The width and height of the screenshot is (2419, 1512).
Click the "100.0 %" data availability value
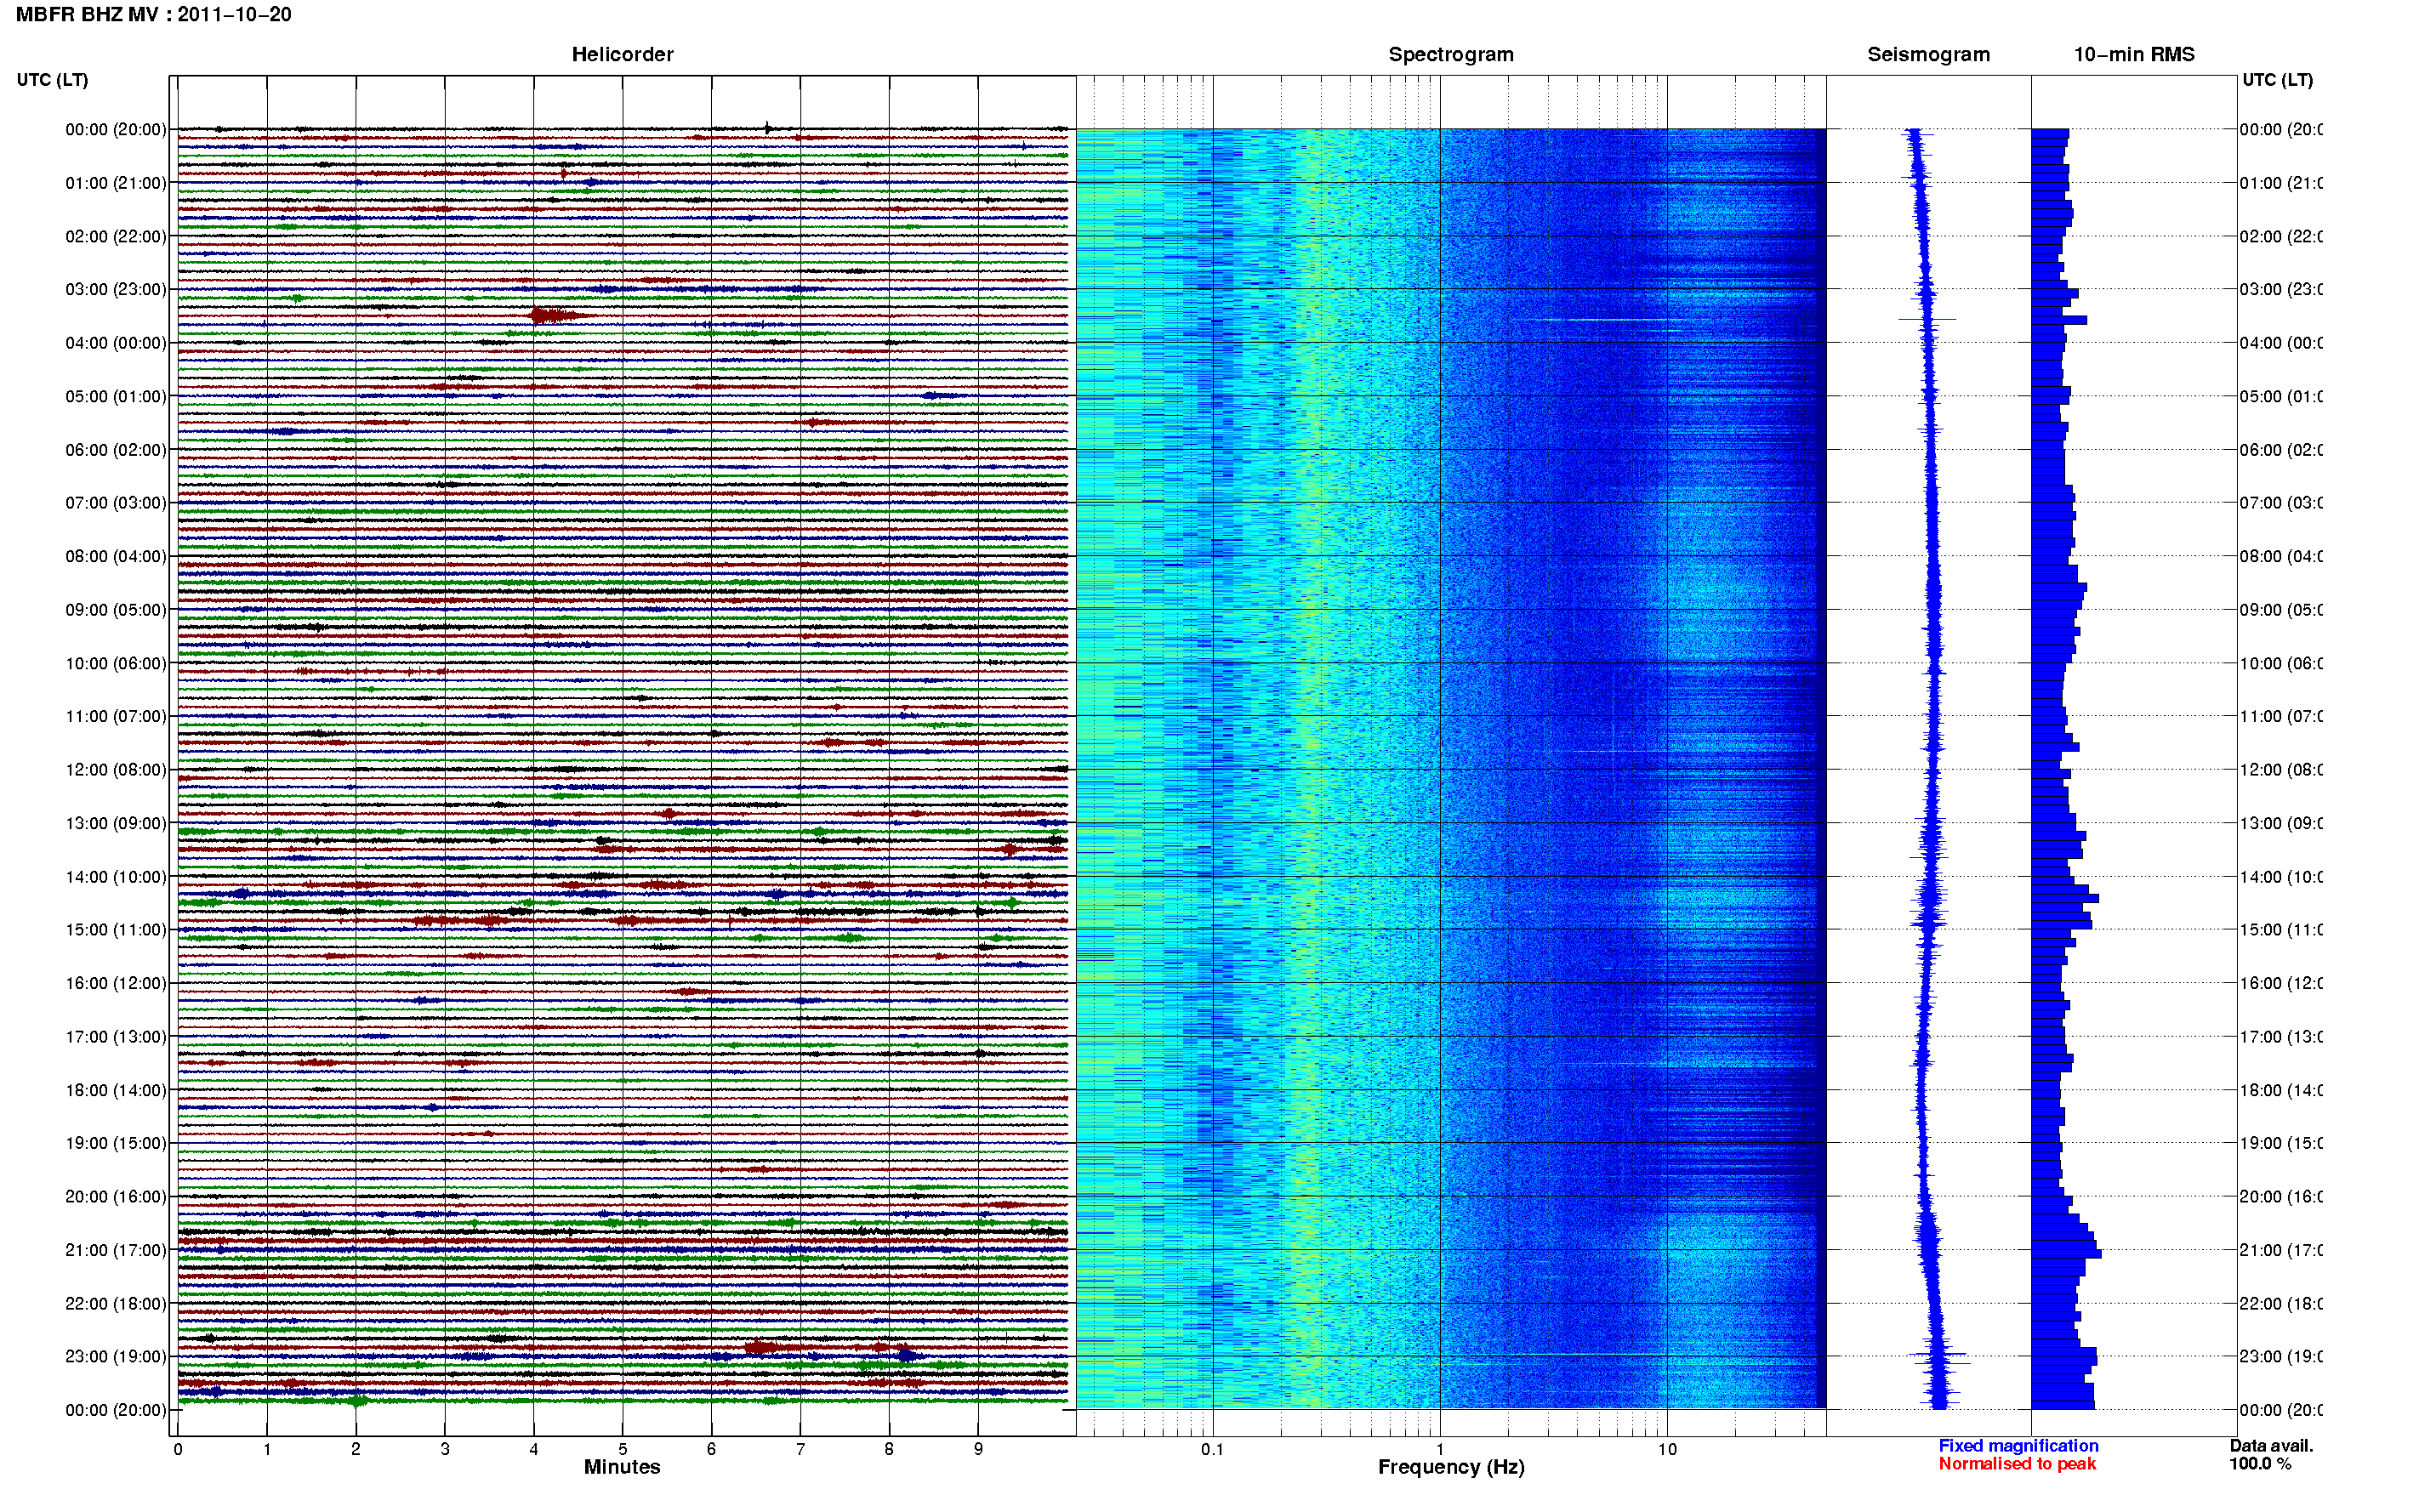[x=2260, y=1464]
